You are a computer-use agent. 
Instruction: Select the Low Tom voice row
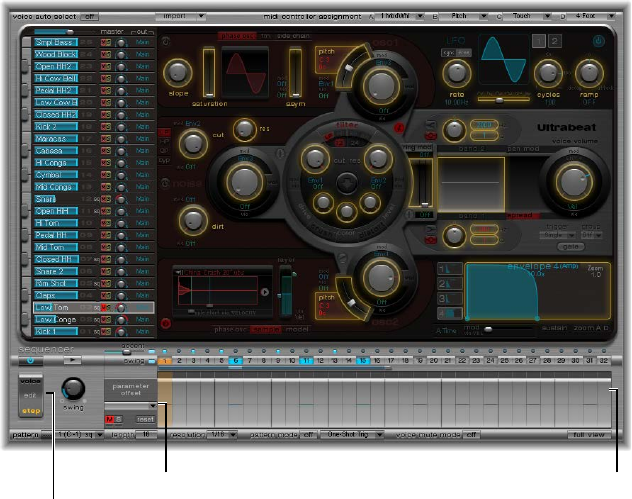point(94,308)
